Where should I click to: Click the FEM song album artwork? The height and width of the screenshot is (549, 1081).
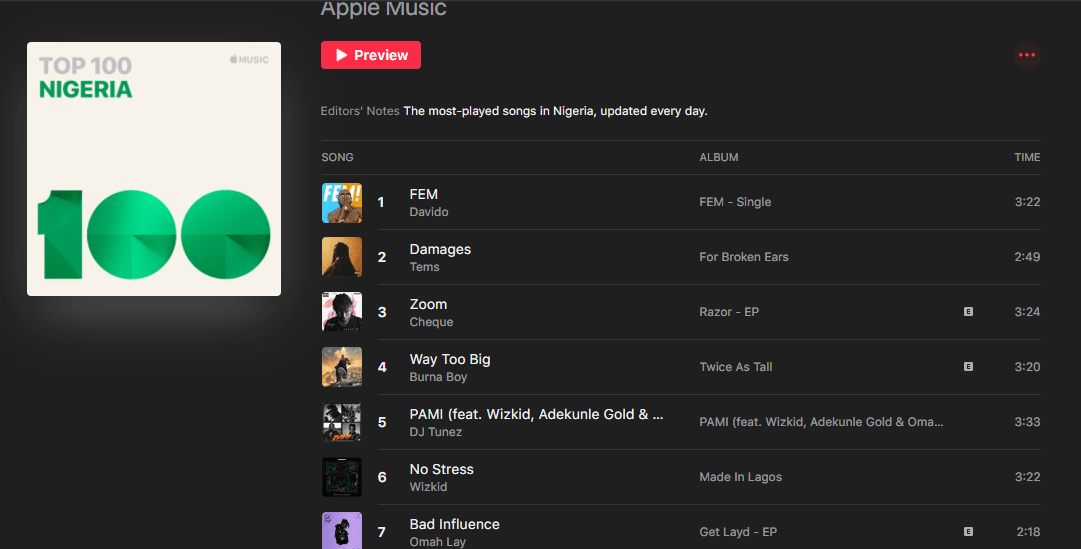click(x=341, y=203)
